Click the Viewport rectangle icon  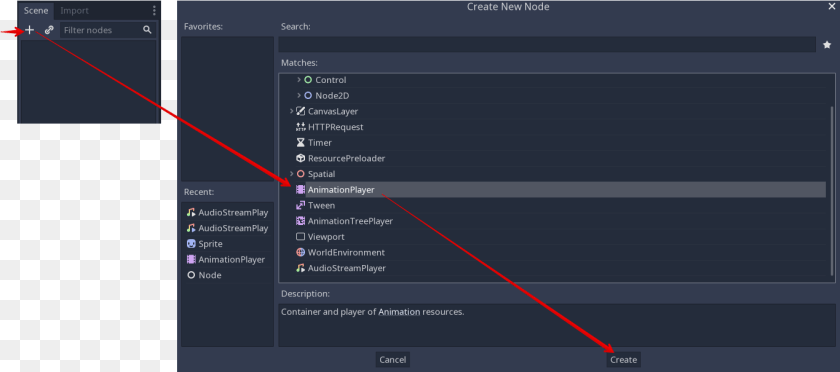point(301,236)
